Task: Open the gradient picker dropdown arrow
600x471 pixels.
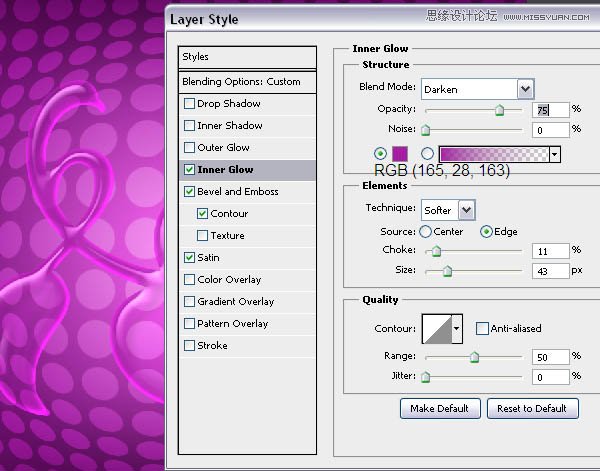Action: coord(554,154)
